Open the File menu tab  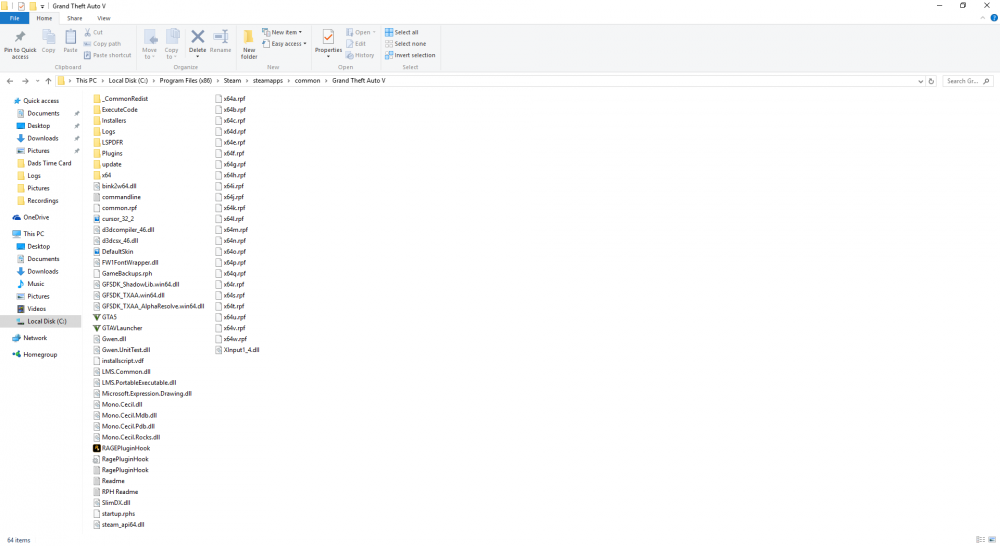[14, 18]
